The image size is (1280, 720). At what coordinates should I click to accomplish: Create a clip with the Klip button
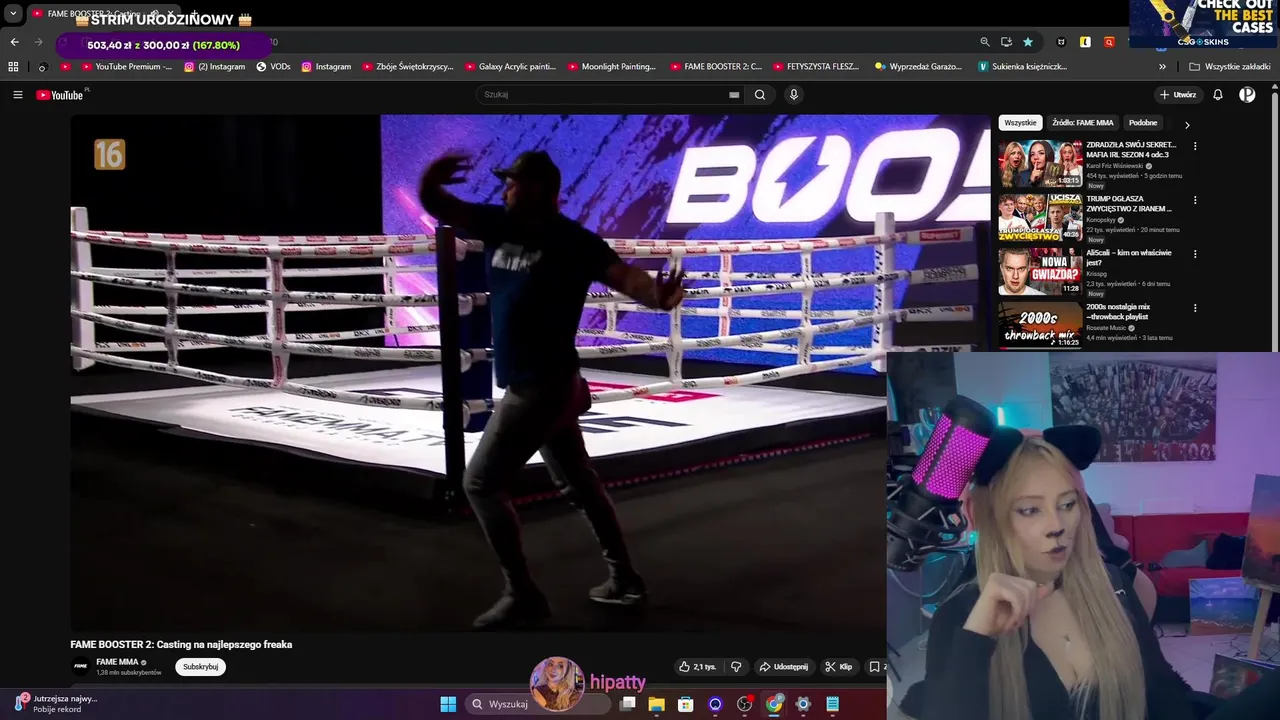(x=838, y=667)
